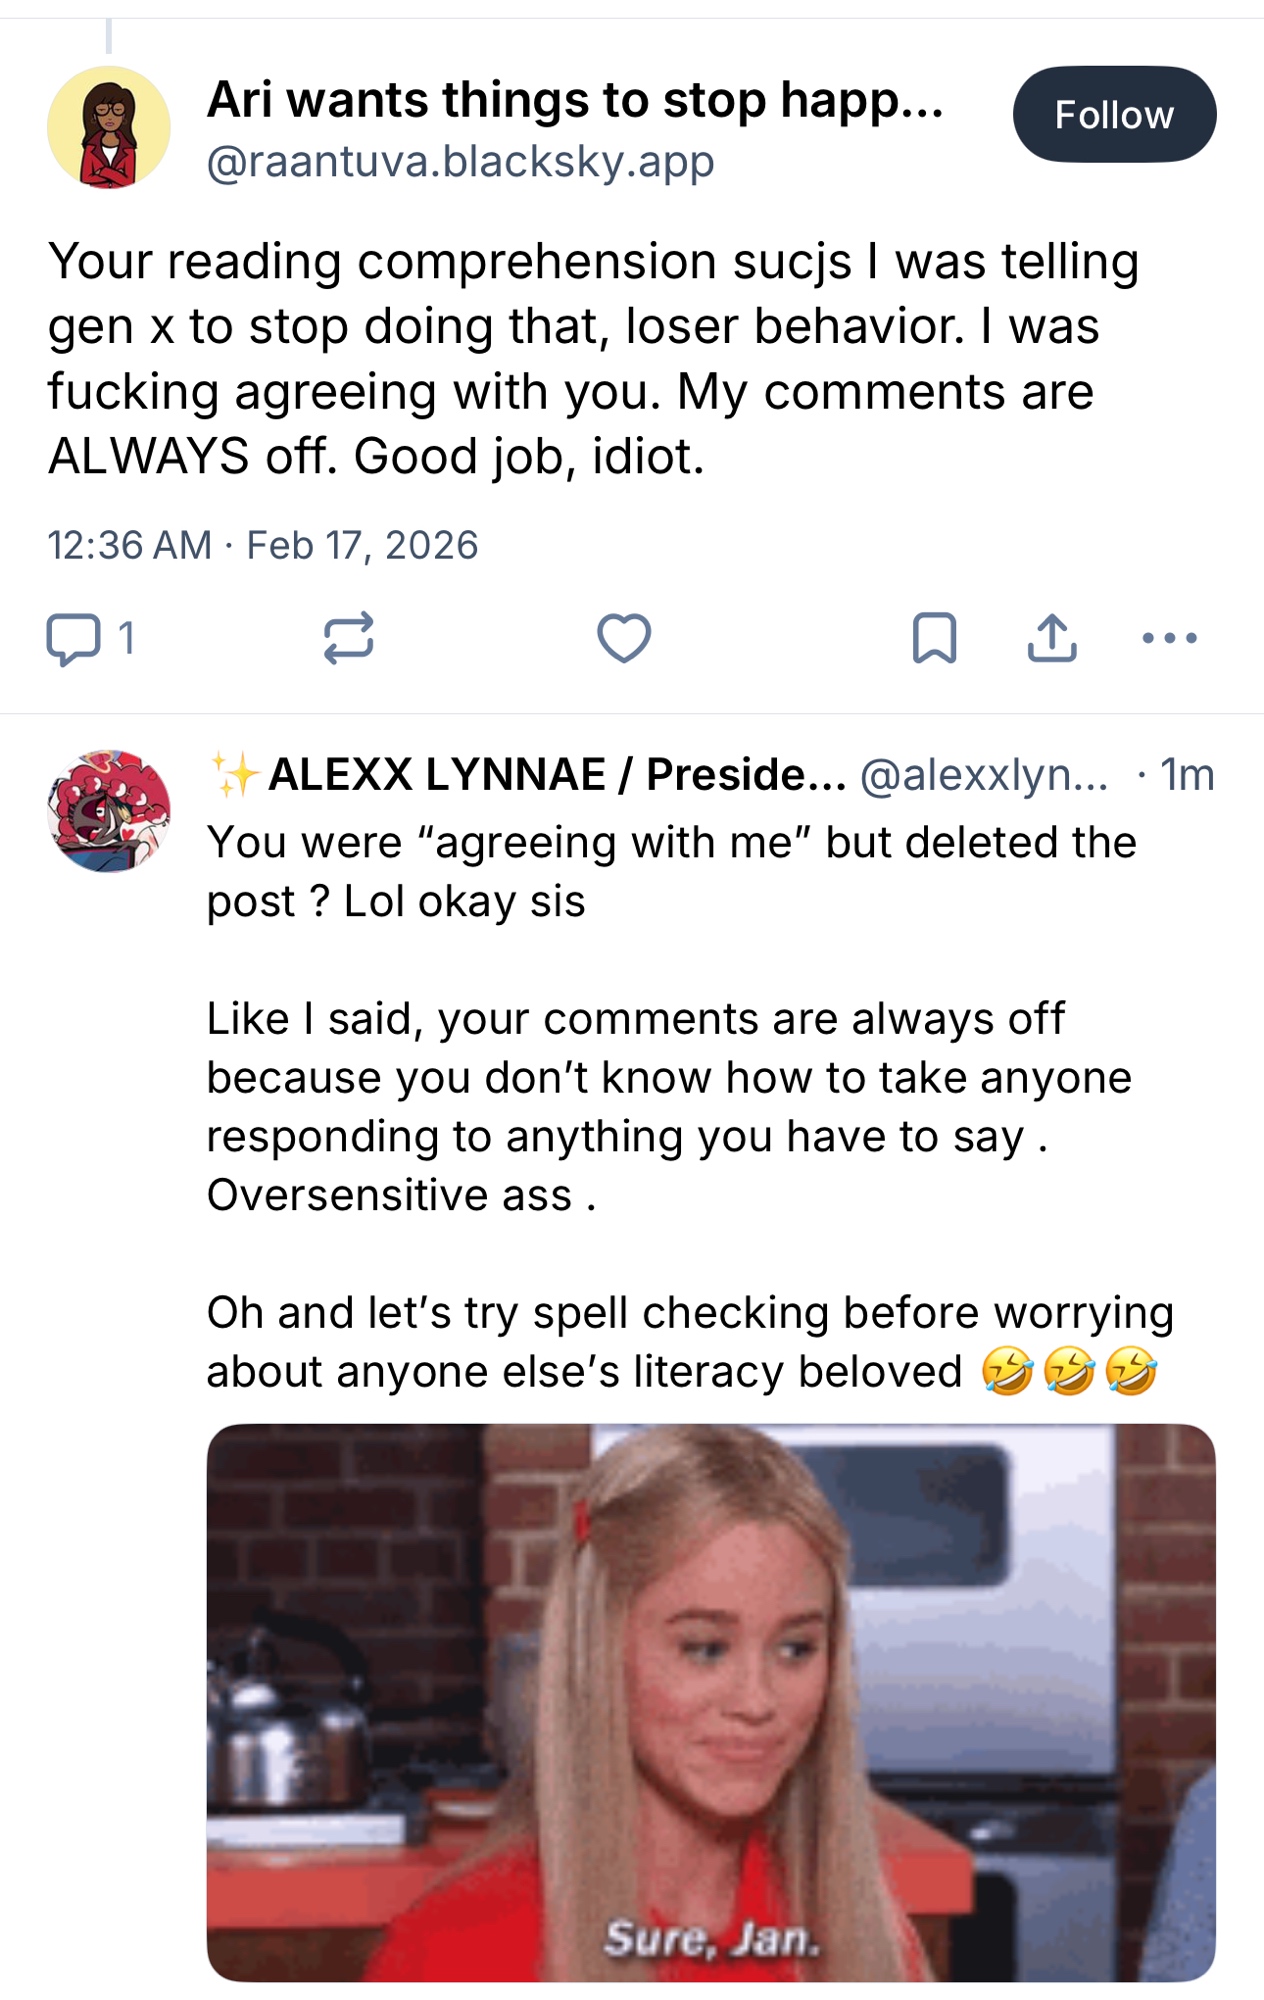
Task: Like the post with heart icon
Action: 624,638
